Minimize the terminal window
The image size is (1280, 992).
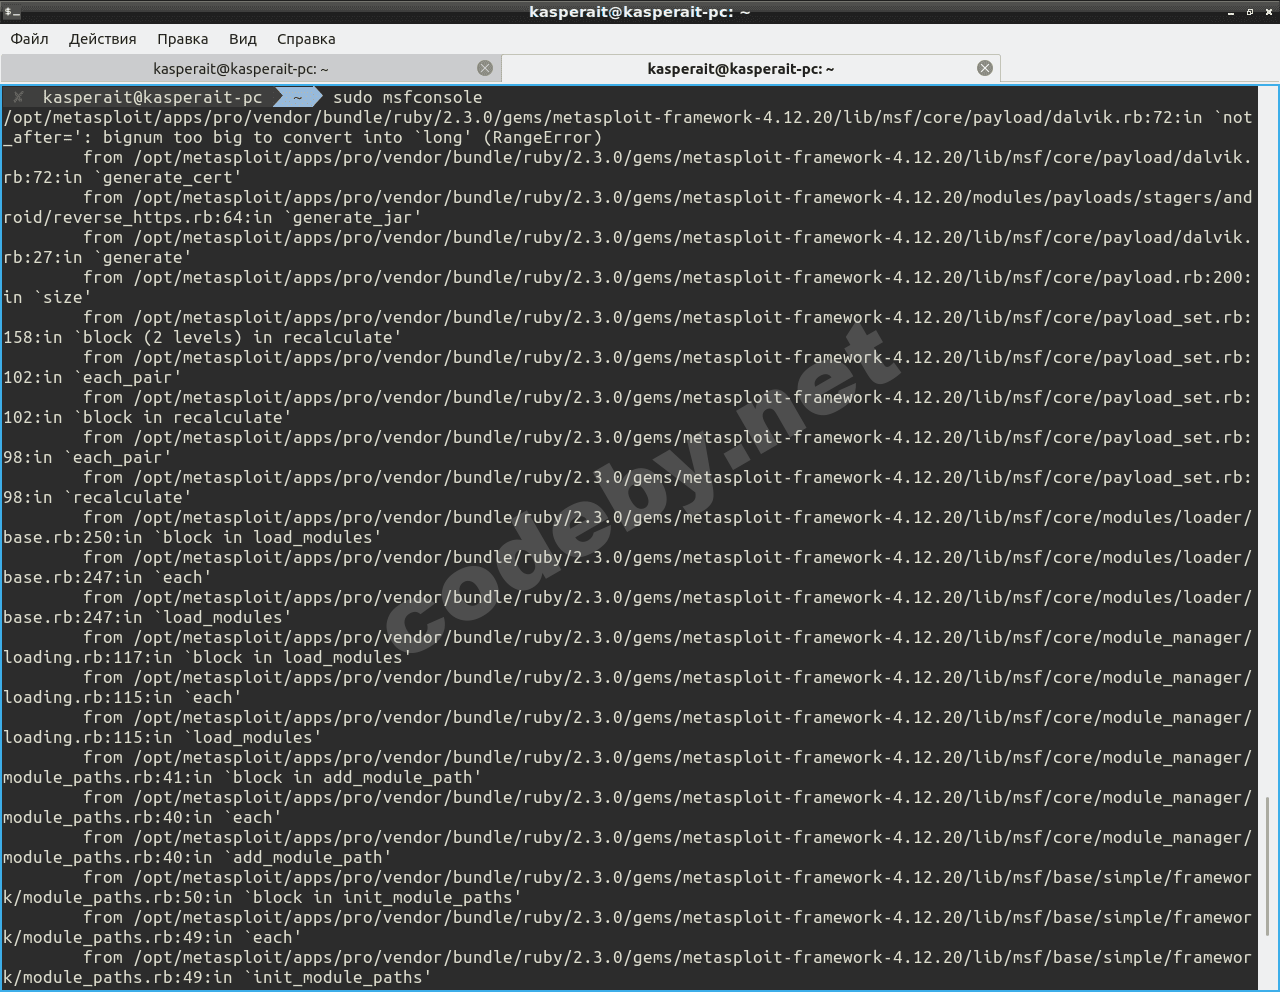click(x=1231, y=12)
